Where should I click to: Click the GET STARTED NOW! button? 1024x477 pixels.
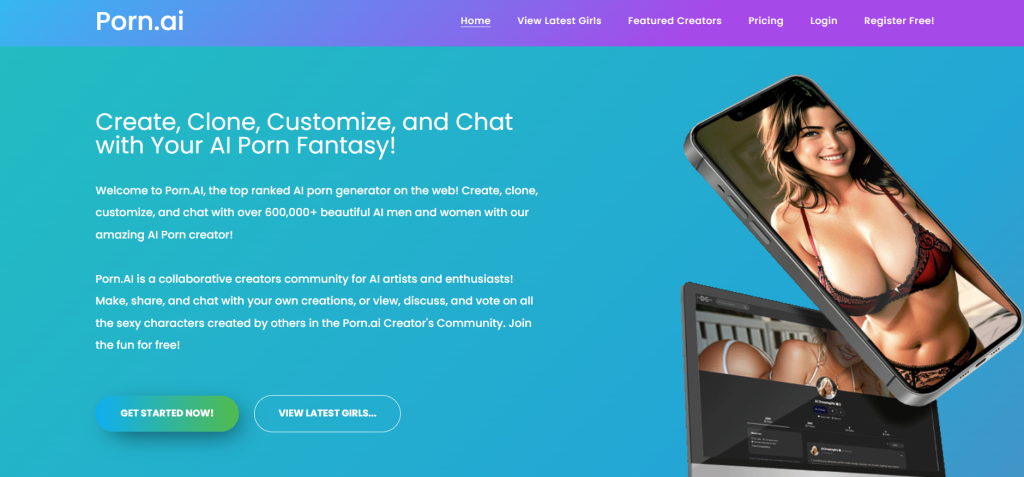click(167, 414)
